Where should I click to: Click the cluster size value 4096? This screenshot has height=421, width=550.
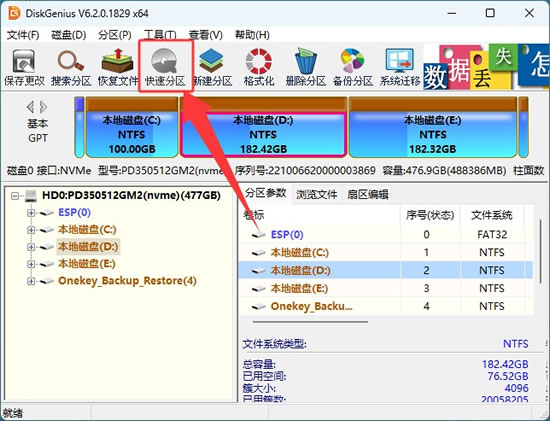click(x=517, y=388)
